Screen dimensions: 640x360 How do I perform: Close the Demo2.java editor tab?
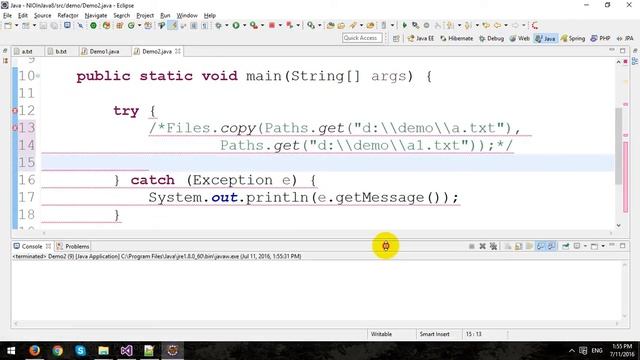[x=178, y=51]
